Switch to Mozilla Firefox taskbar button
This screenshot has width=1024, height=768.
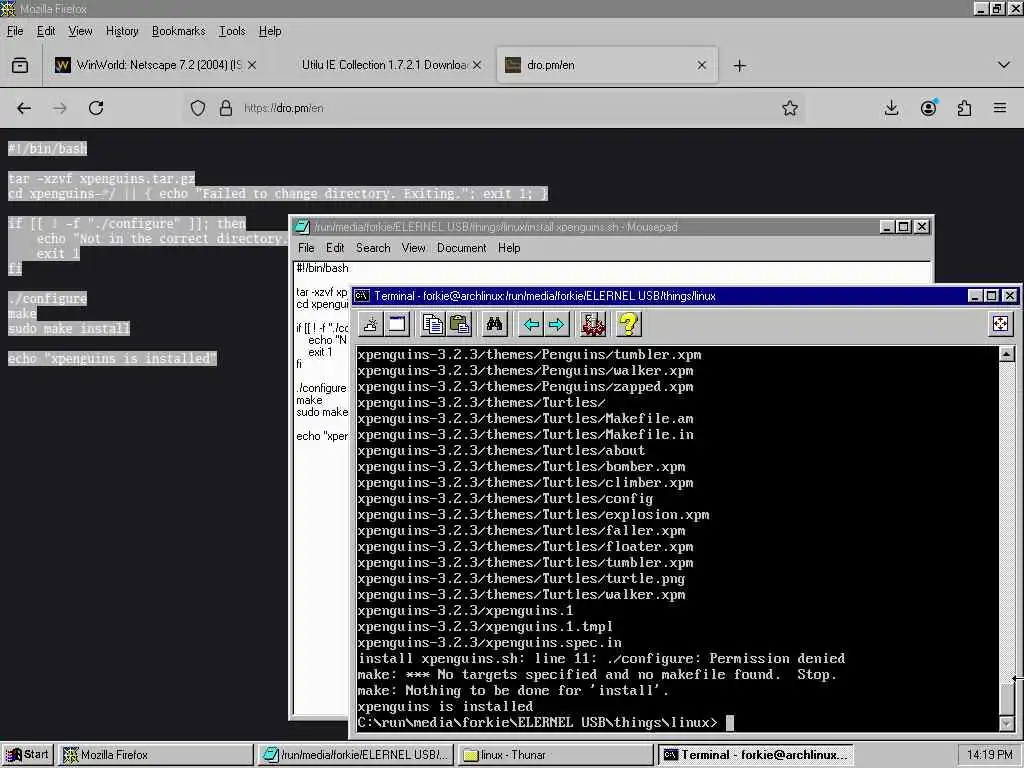tap(155, 755)
